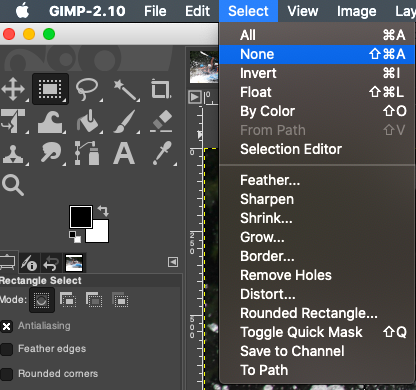Open the View menu
This screenshot has width=416, height=390.
[x=303, y=11]
